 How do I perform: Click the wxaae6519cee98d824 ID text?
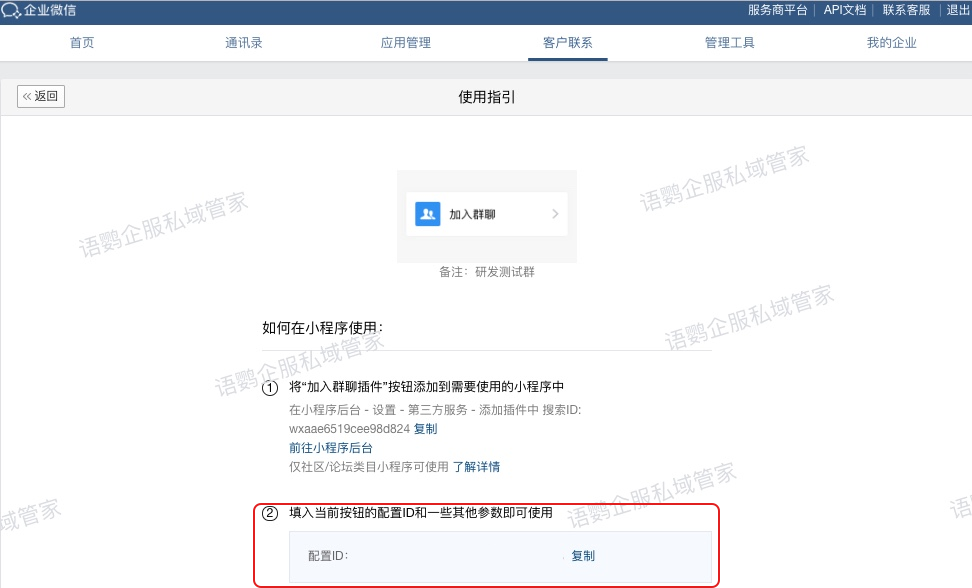coord(349,429)
